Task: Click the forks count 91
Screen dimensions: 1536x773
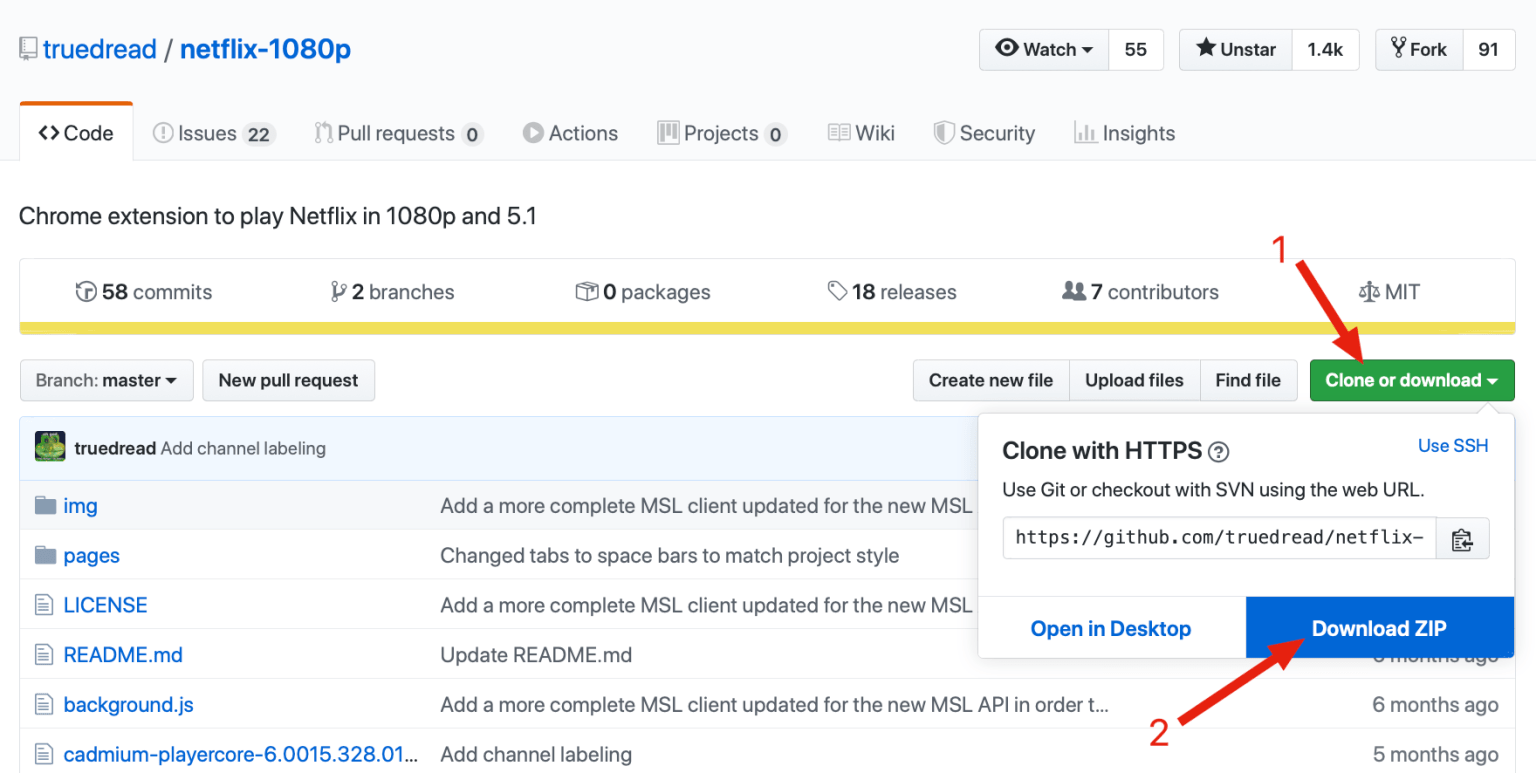Action: [1489, 49]
